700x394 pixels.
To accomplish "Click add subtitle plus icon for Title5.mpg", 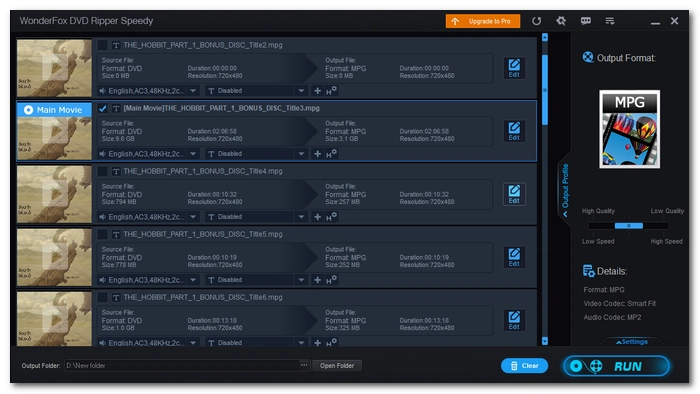I will click(x=317, y=280).
